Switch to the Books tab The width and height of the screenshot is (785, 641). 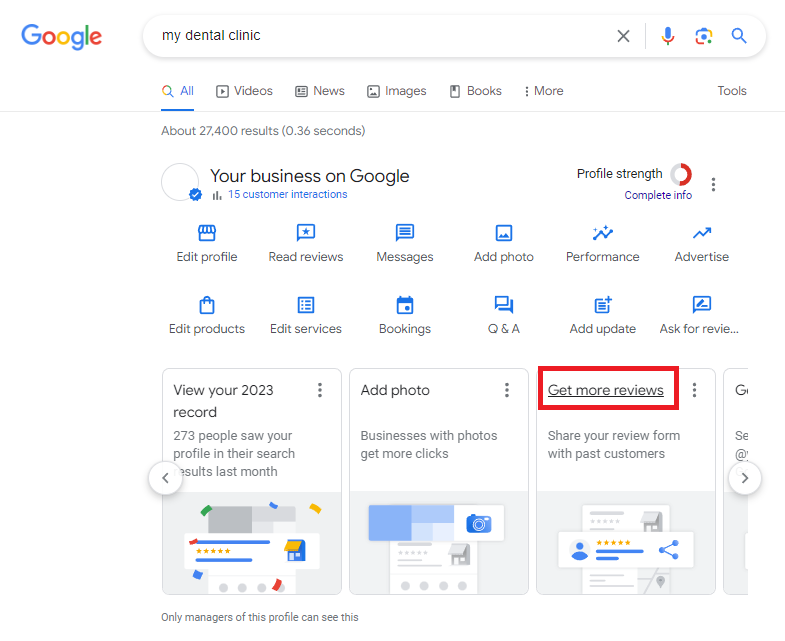pos(476,91)
